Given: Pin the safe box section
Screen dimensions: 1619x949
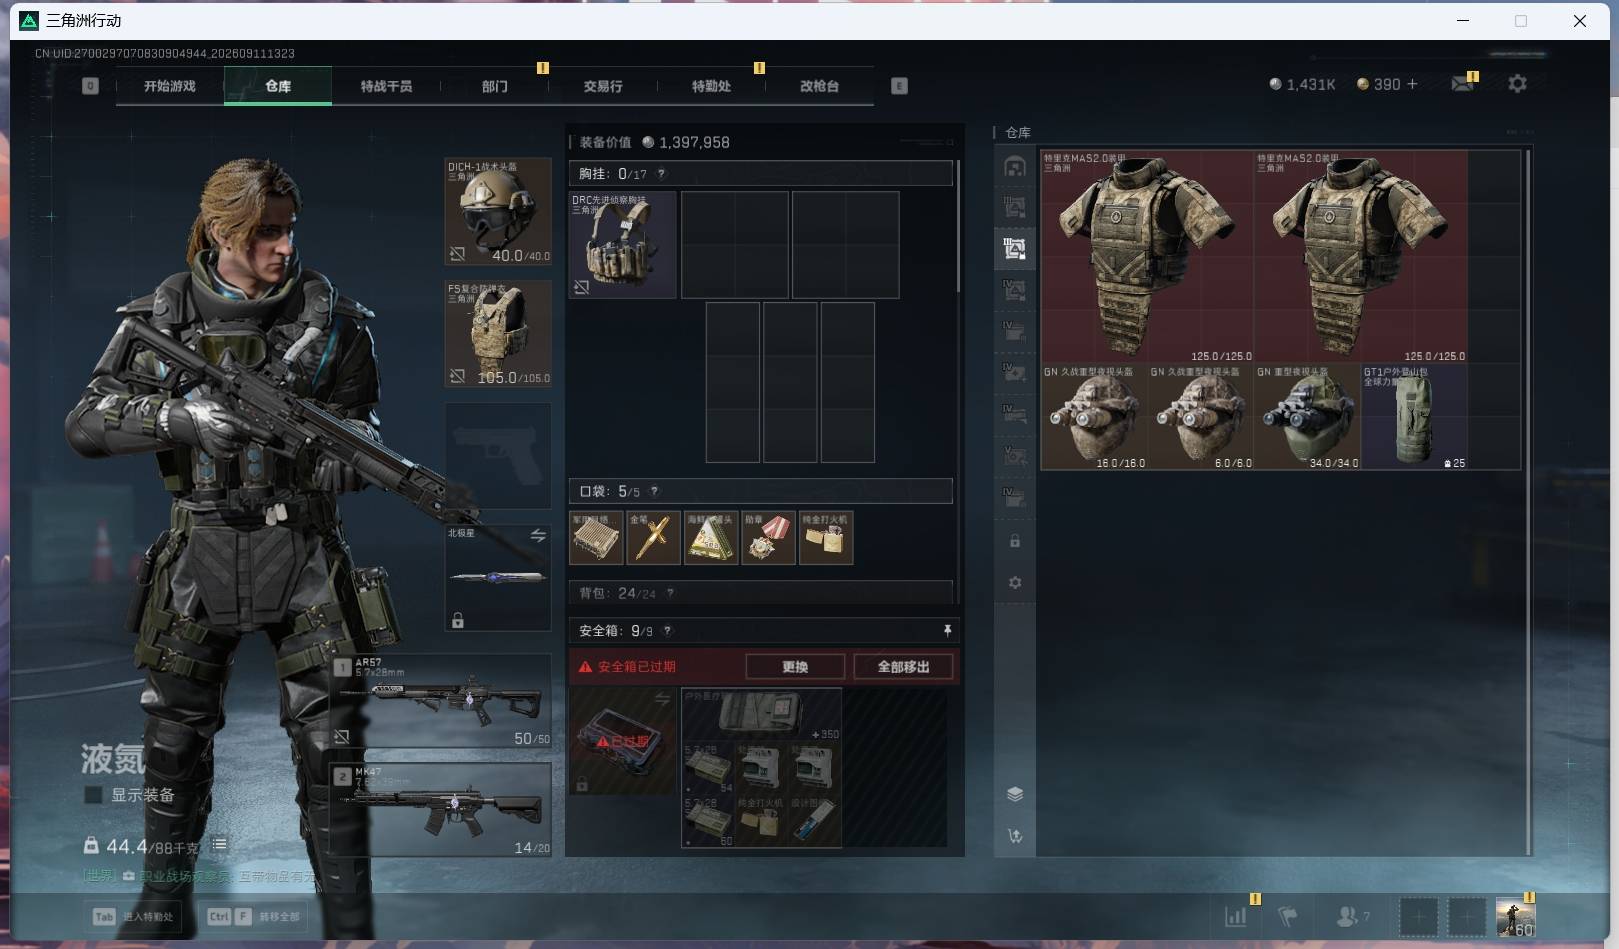Looking at the screenshot, I should (946, 630).
